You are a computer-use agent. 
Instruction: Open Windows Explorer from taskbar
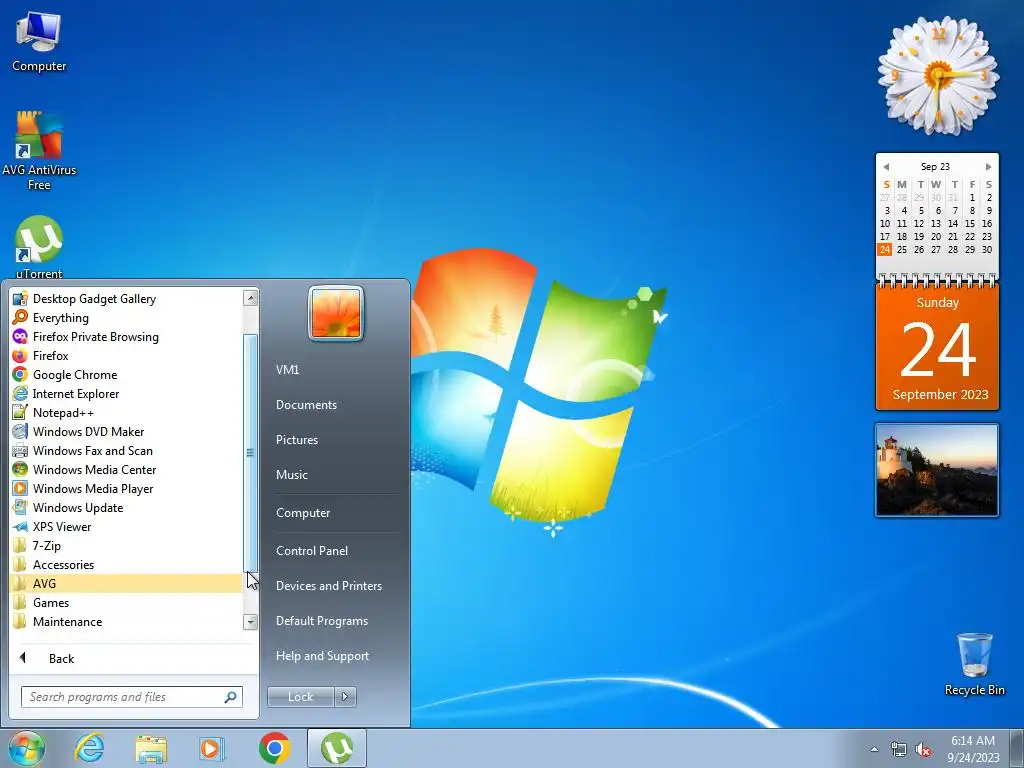tap(151, 748)
